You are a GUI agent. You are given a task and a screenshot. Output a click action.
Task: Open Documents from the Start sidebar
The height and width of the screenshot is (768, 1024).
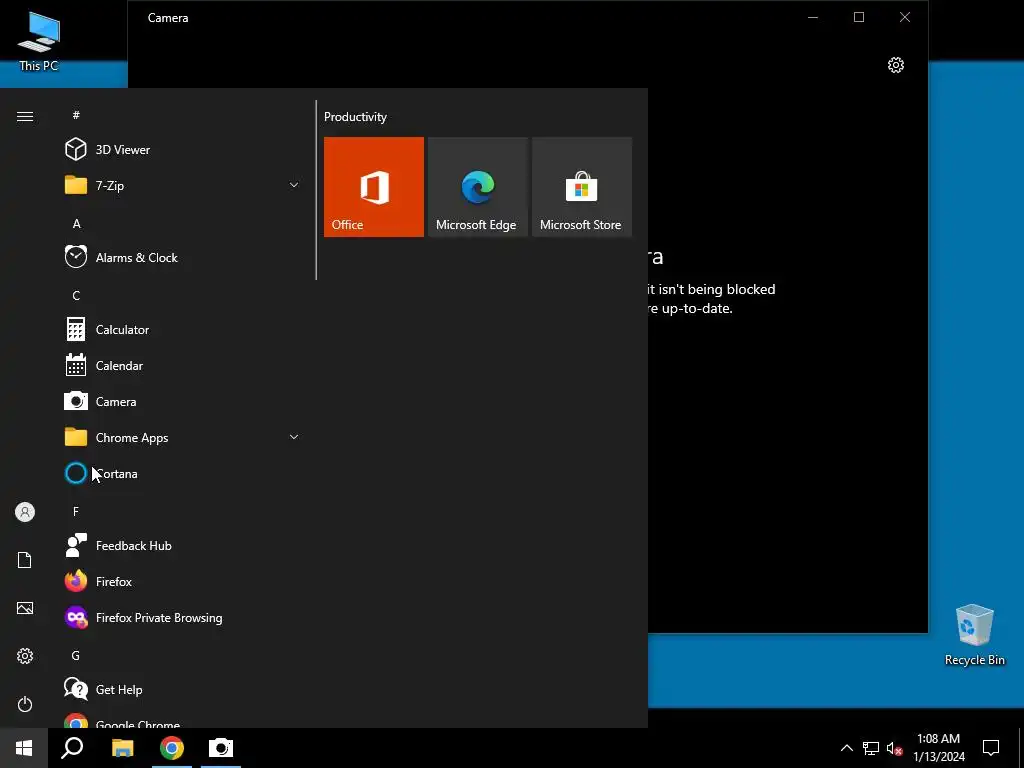click(x=25, y=560)
